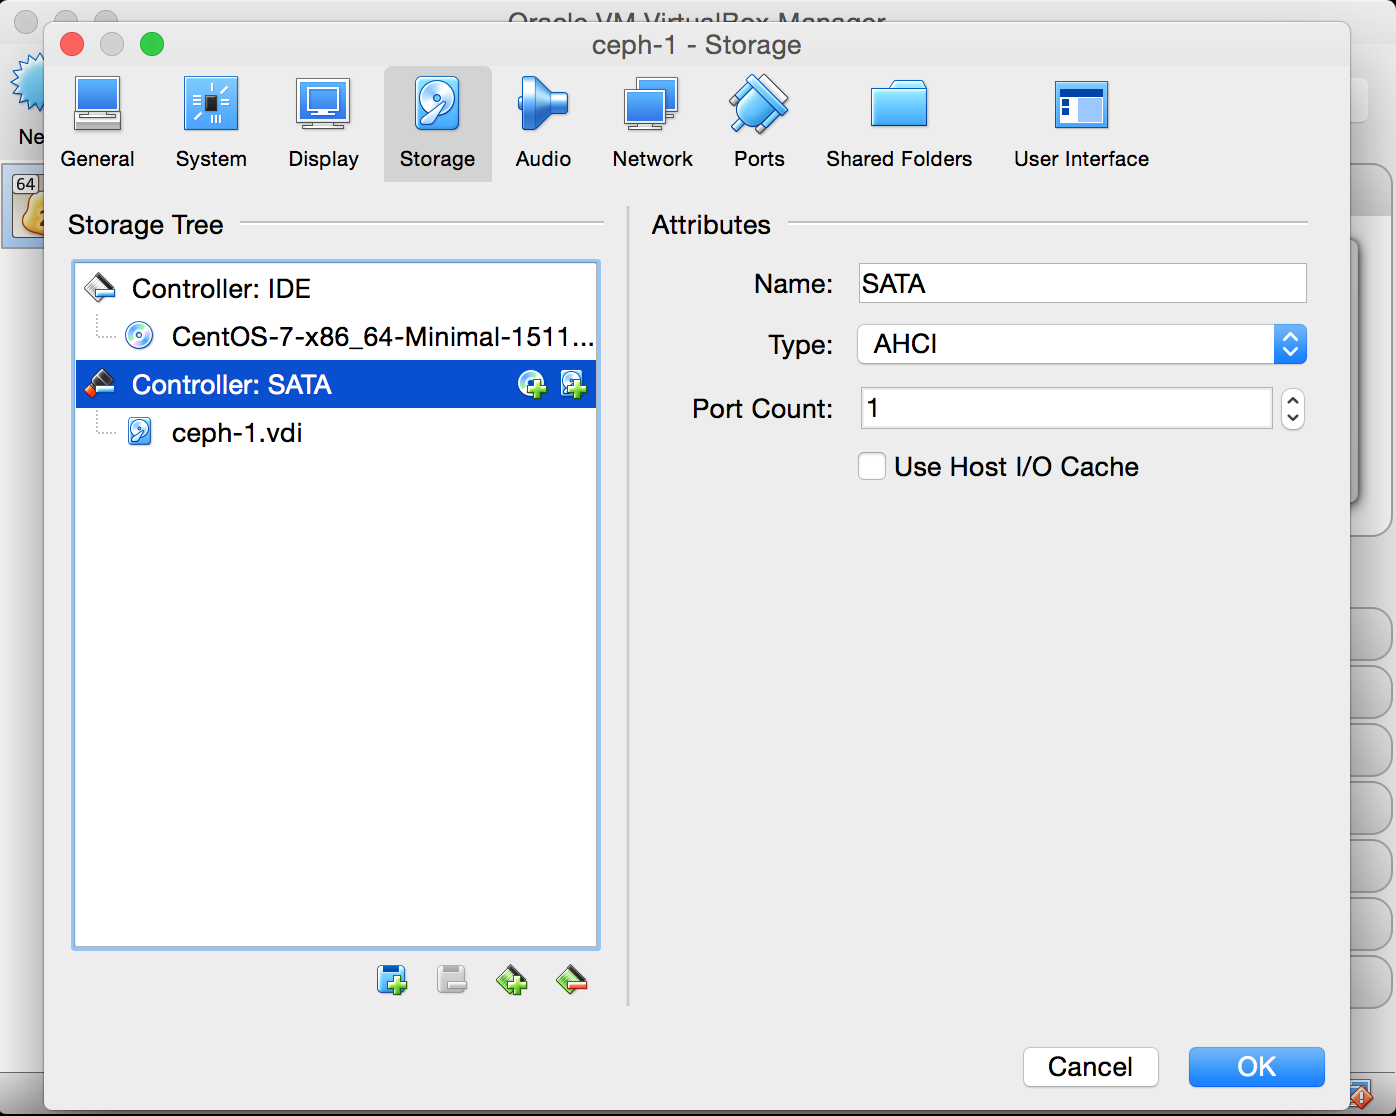The image size is (1396, 1116).
Task: Open the Audio settings section
Action: coord(543,124)
